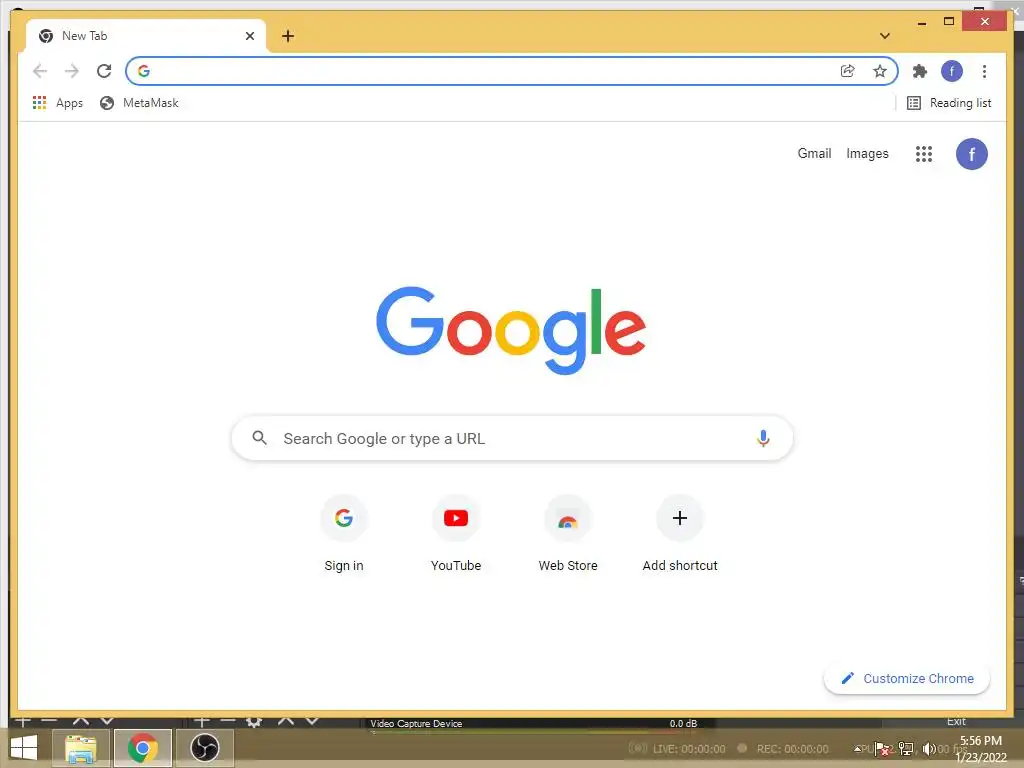The width and height of the screenshot is (1024, 768).
Task: Click the share this page icon
Action: 847,71
